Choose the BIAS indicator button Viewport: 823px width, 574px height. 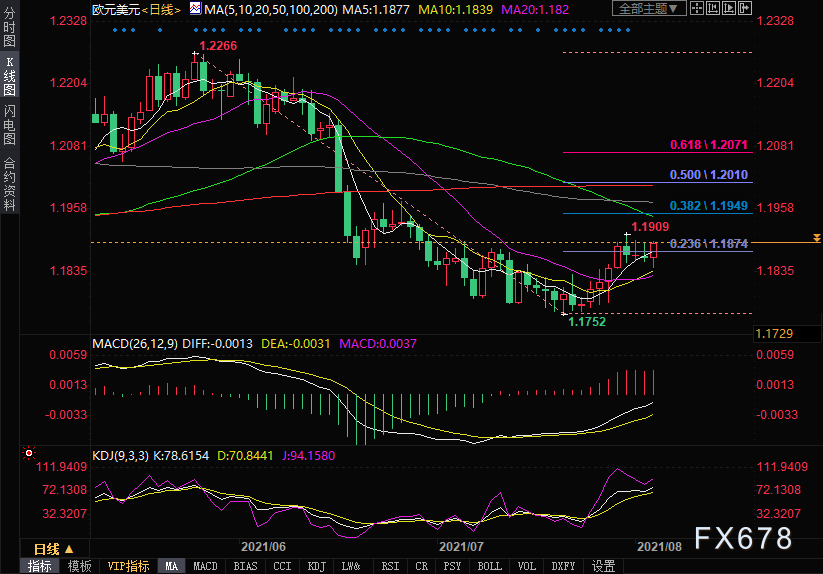click(x=246, y=566)
